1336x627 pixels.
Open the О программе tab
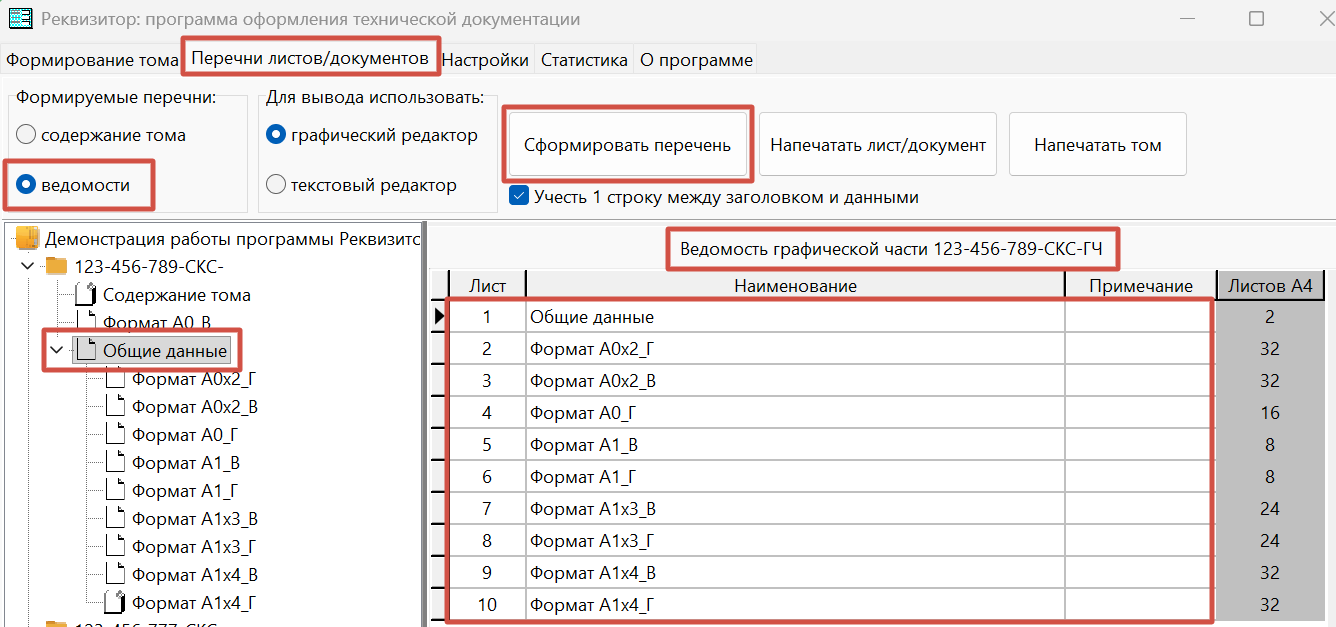pos(696,60)
